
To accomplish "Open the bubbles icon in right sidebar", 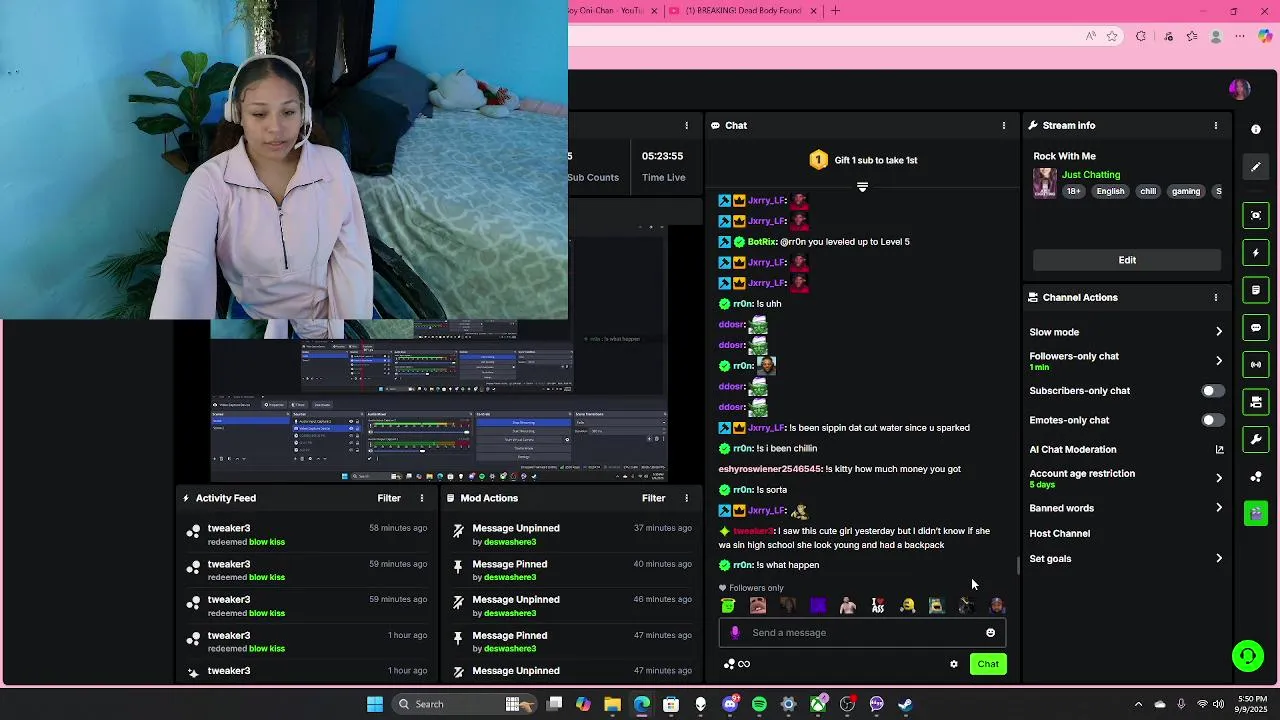I will (x=1256, y=477).
